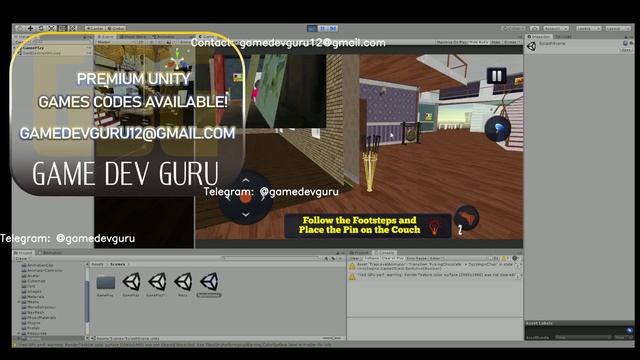The image size is (640, 360).
Task: Click the Console Clear button
Action: (x=354, y=258)
